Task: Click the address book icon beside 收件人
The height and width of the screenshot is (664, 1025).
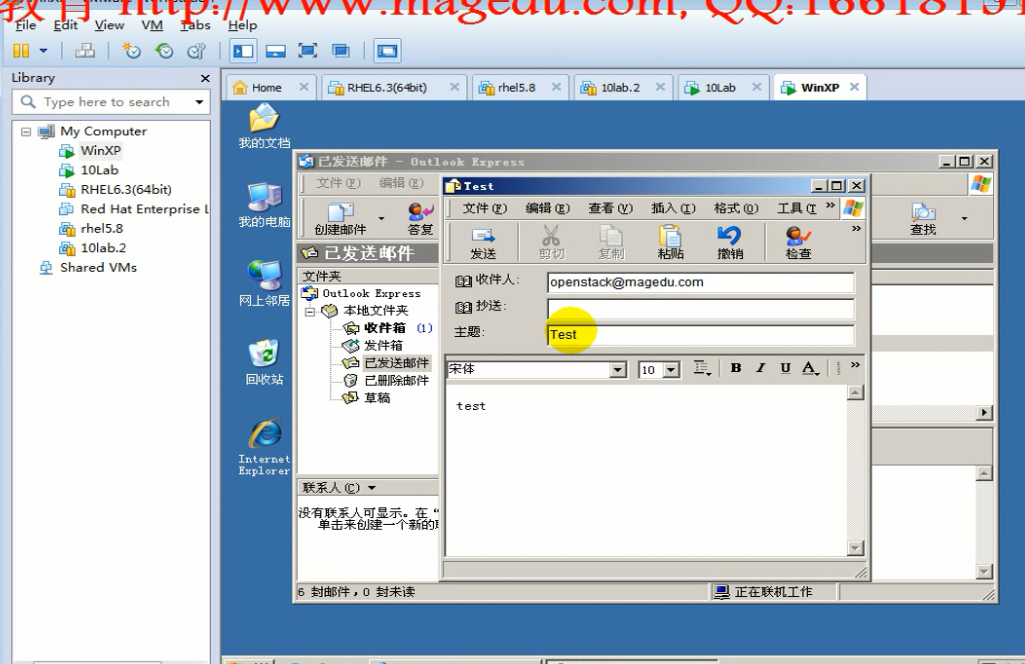Action: (463, 281)
